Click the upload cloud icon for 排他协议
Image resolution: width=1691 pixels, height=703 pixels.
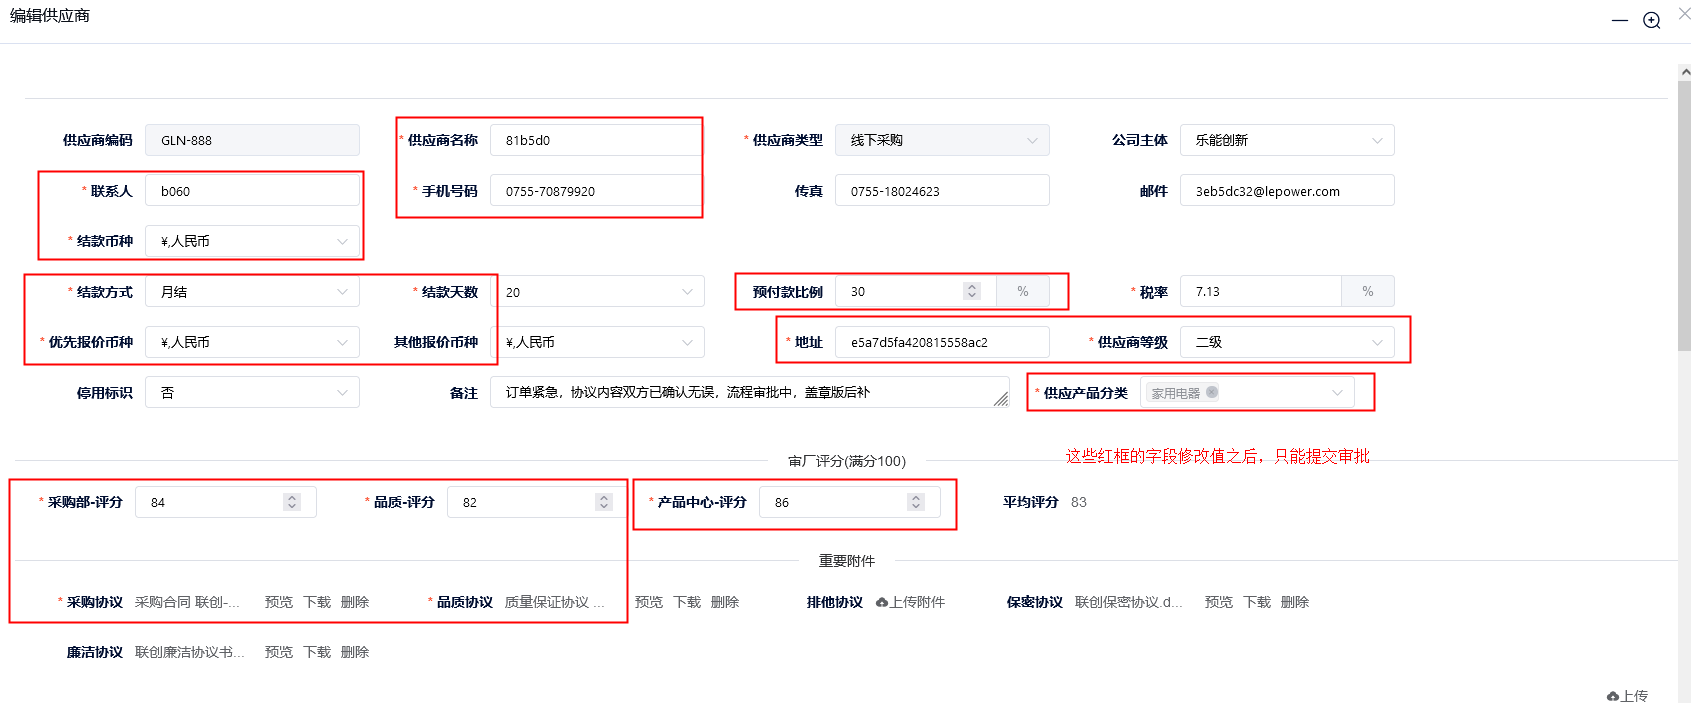point(882,602)
